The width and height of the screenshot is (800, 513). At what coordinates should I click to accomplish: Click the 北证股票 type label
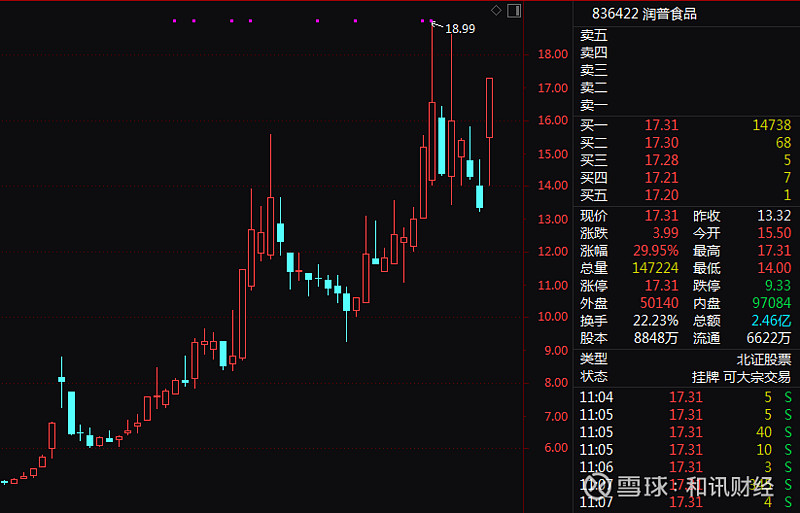[763, 358]
